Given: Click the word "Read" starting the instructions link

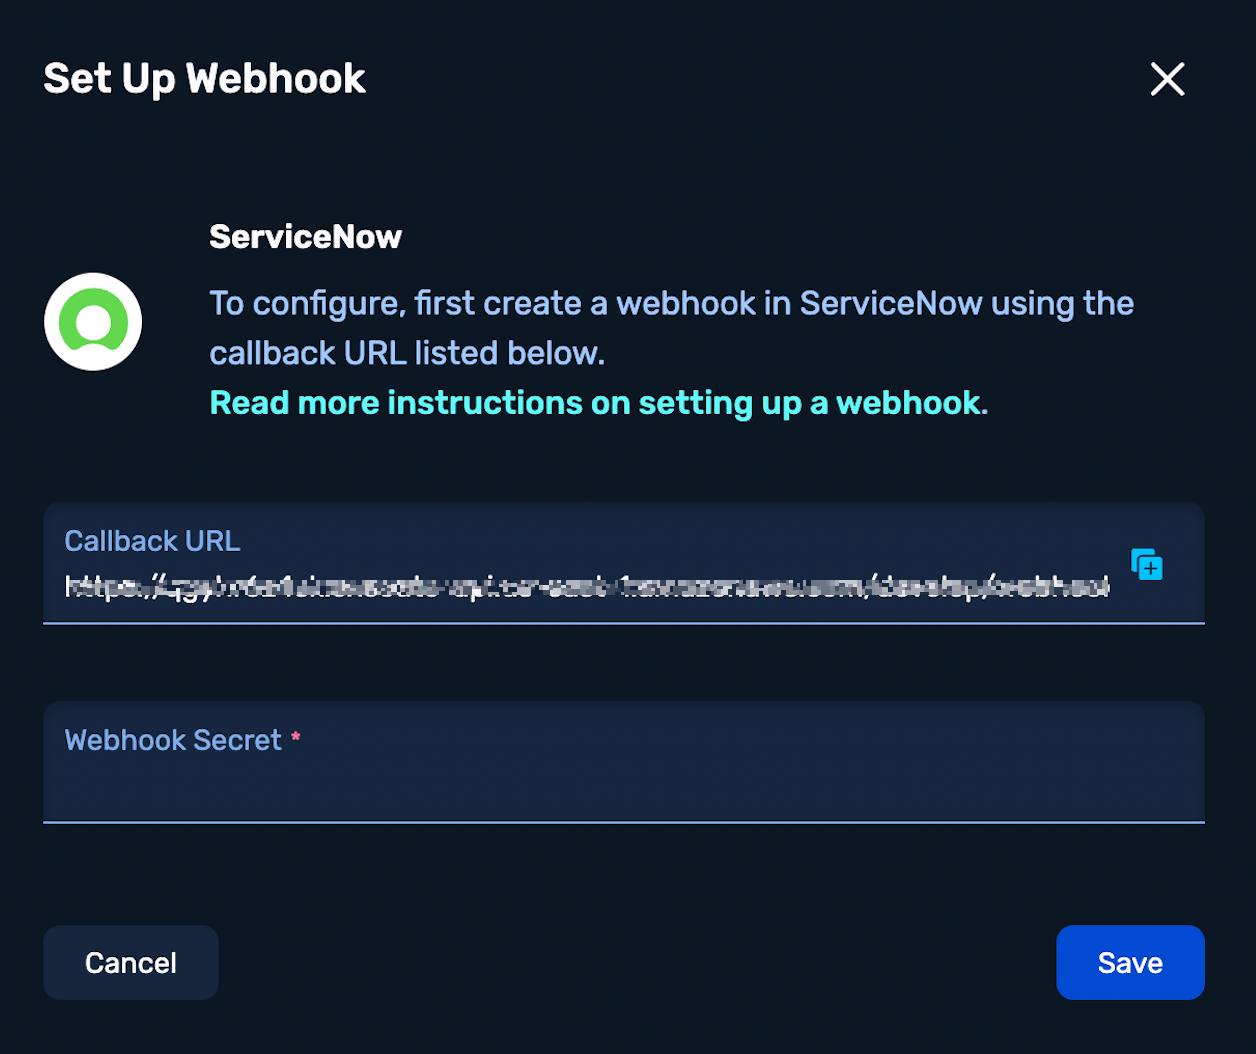Looking at the screenshot, I should point(249,403).
